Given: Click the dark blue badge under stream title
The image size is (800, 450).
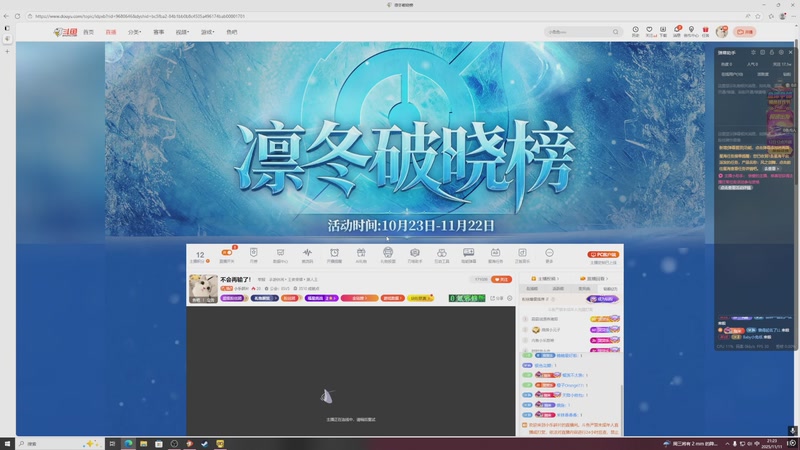Looking at the screenshot, I should click(x=264, y=298).
